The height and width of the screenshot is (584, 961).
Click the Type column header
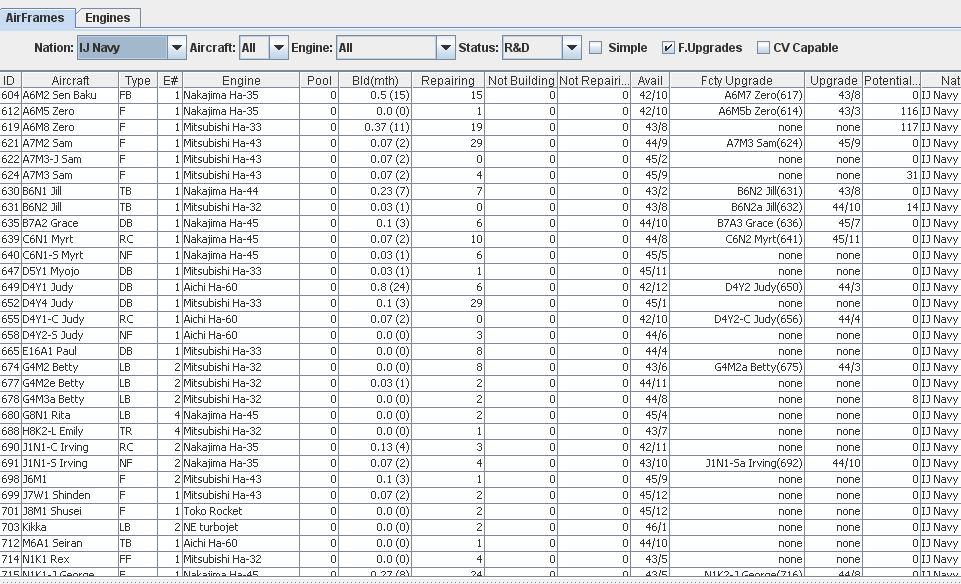[x=138, y=80]
